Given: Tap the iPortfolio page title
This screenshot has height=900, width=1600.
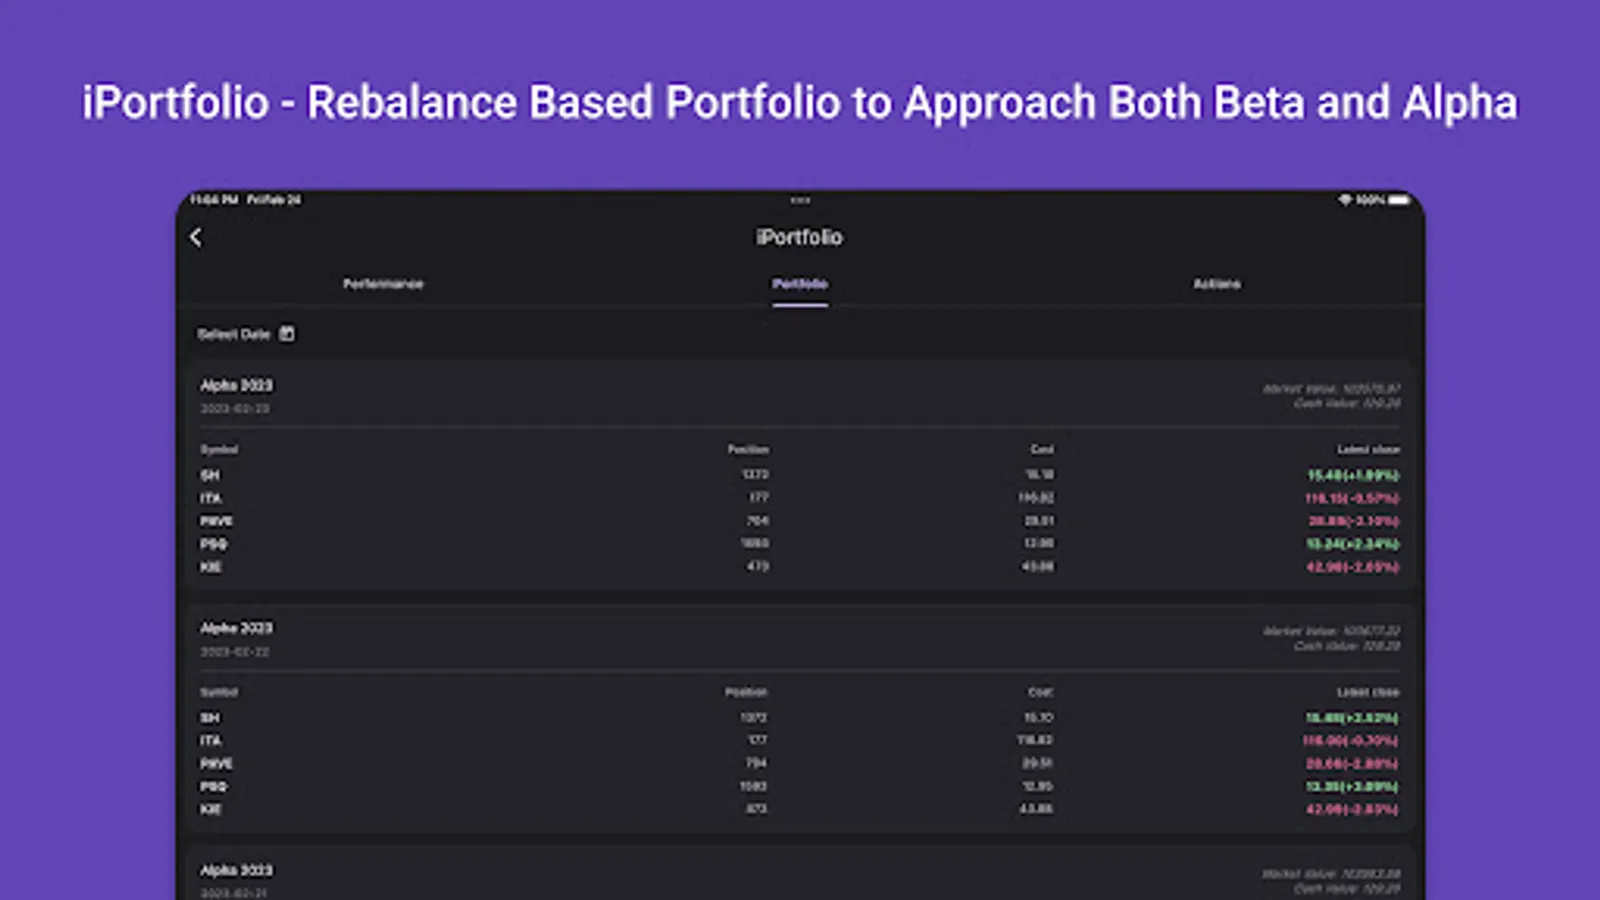Looking at the screenshot, I should pos(799,237).
